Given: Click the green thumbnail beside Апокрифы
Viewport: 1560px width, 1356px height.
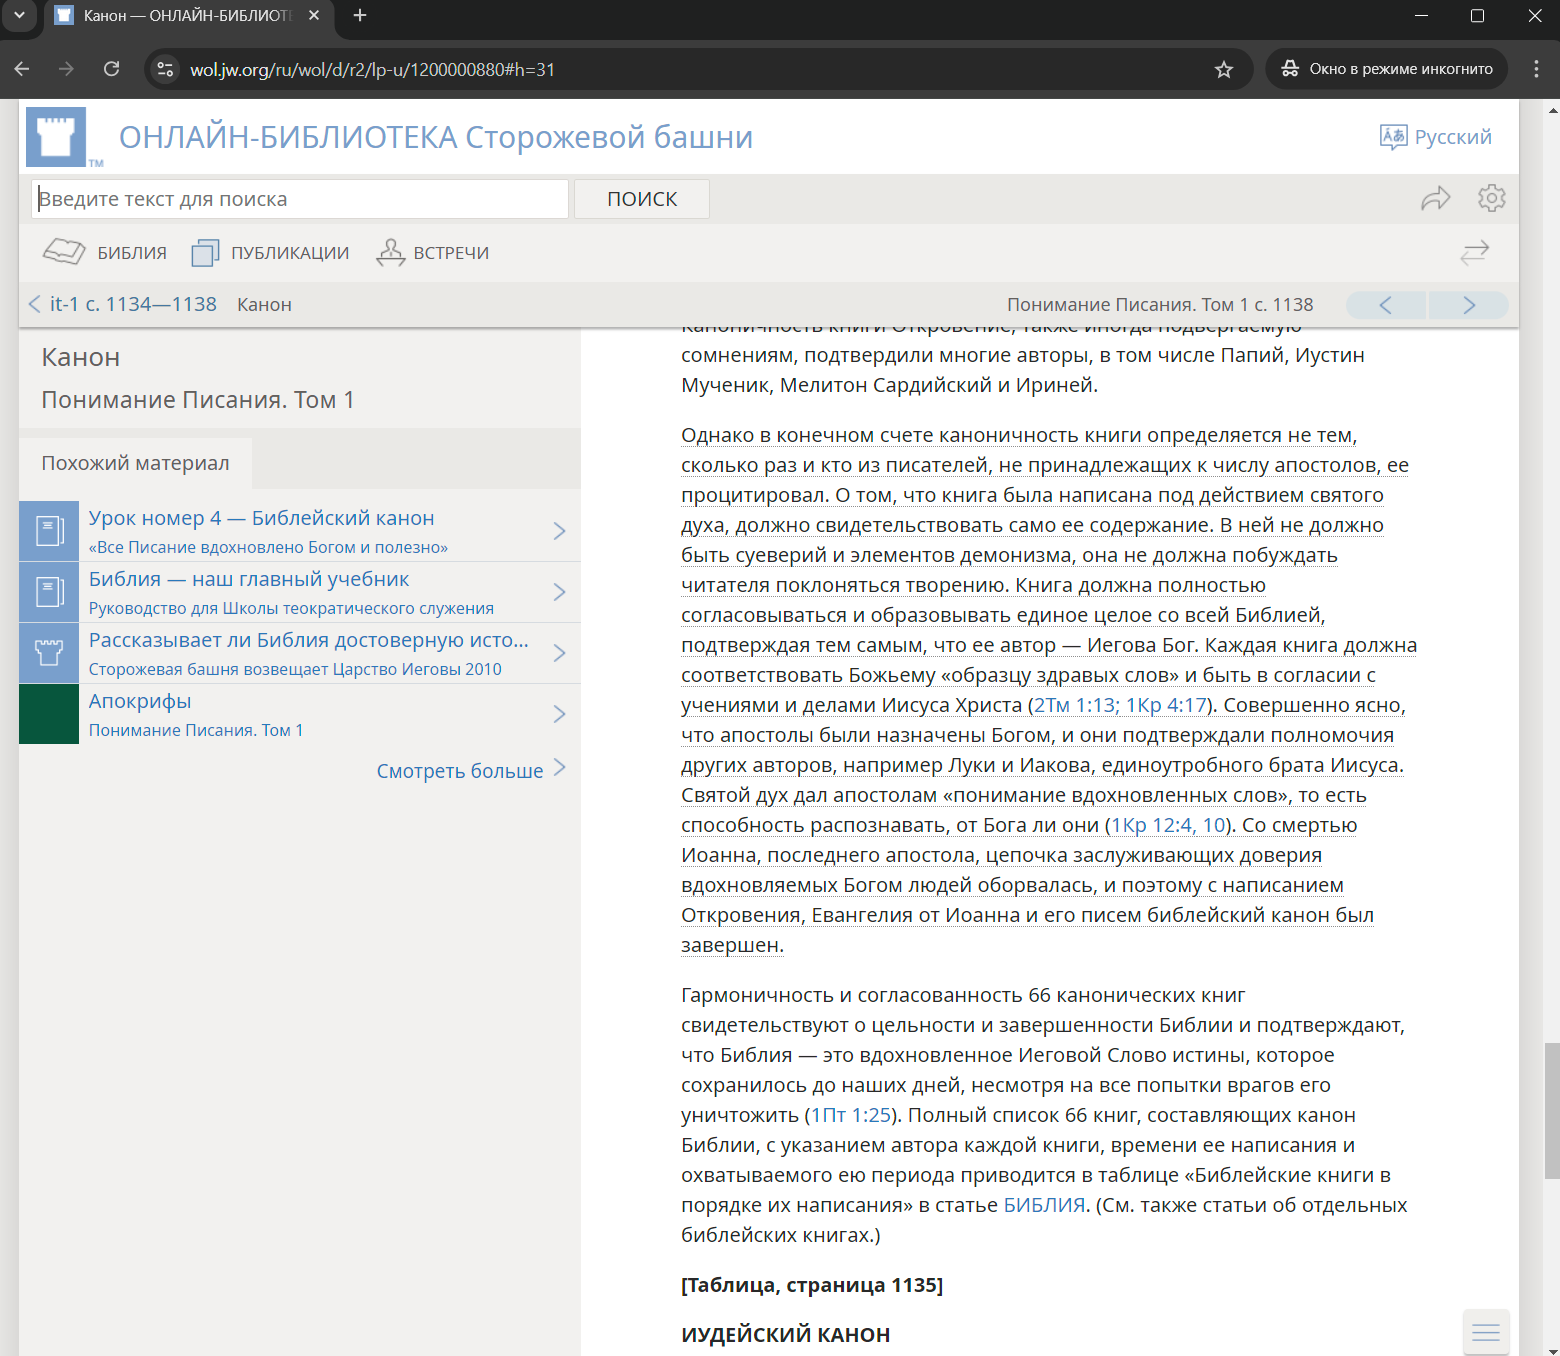Looking at the screenshot, I should [x=49, y=714].
